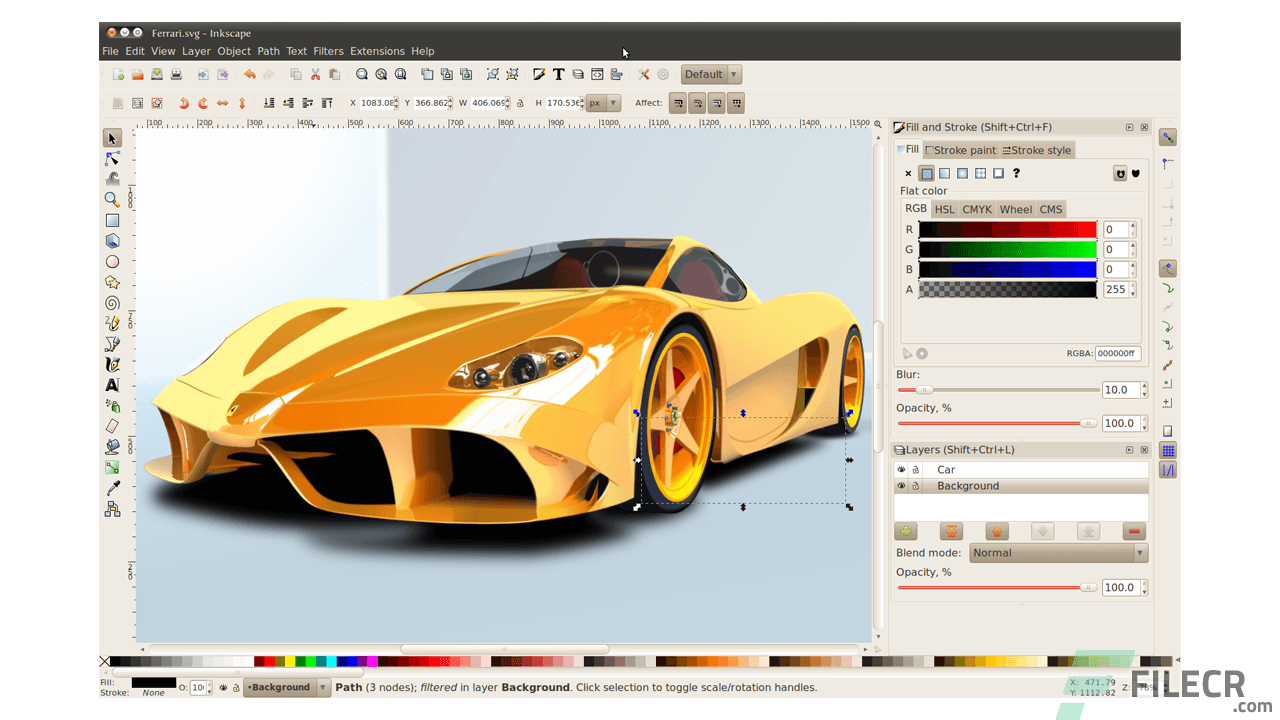Choose the Spiral tool
This screenshot has height=720, width=1280.
112,301
